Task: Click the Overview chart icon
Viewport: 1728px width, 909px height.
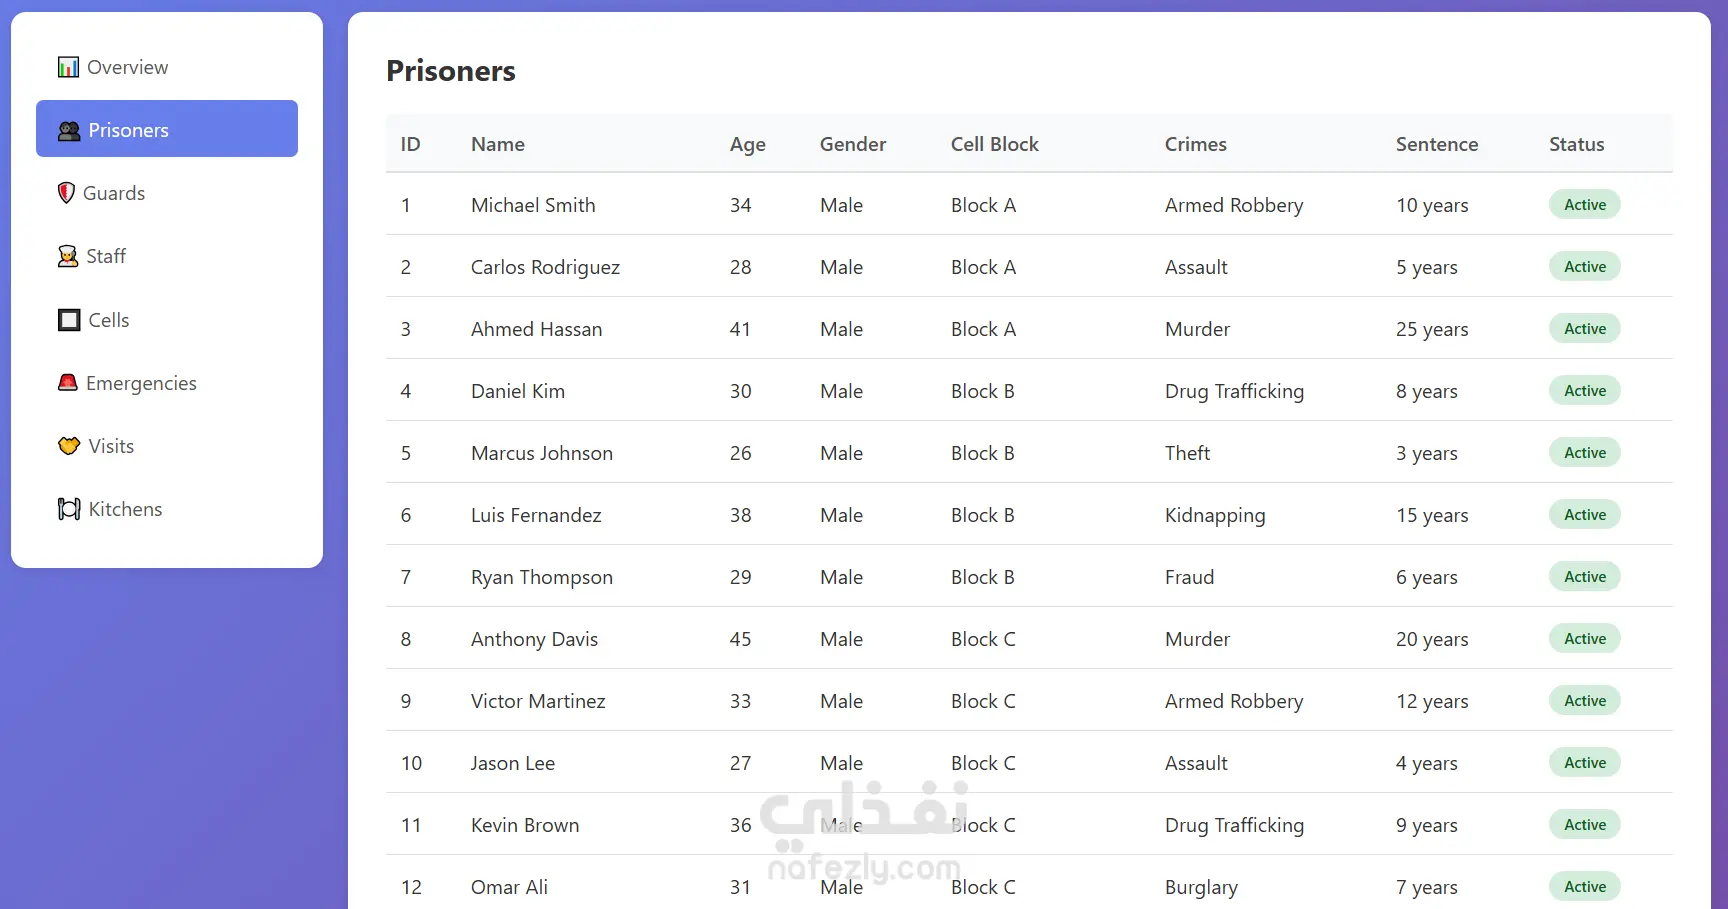Action: tap(68, 67)
